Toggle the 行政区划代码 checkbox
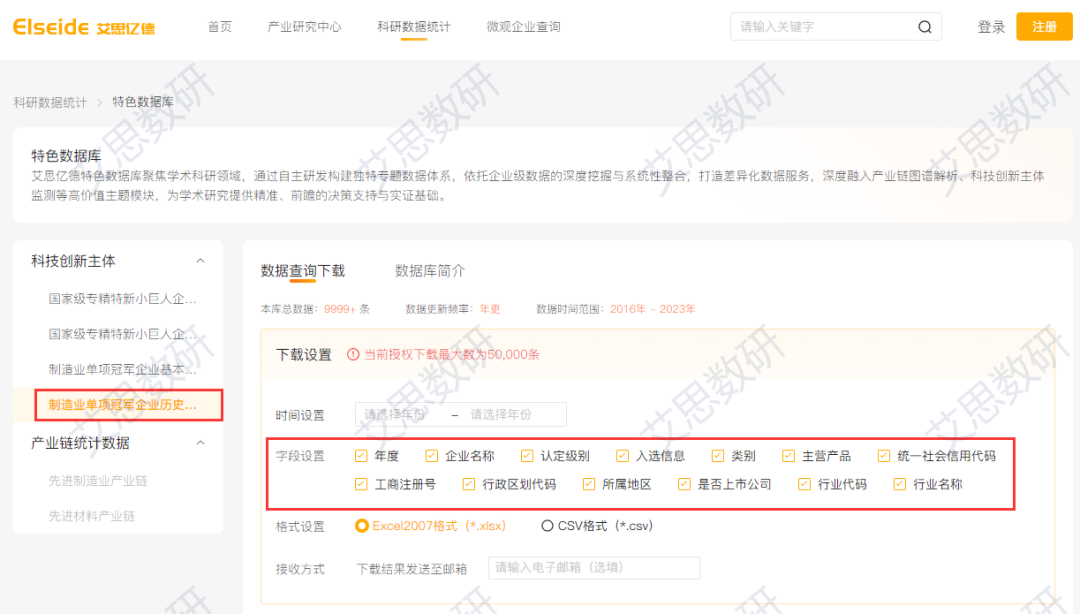Image resolution: width=1080 pixels, height=614 pixels. point(468,484)
